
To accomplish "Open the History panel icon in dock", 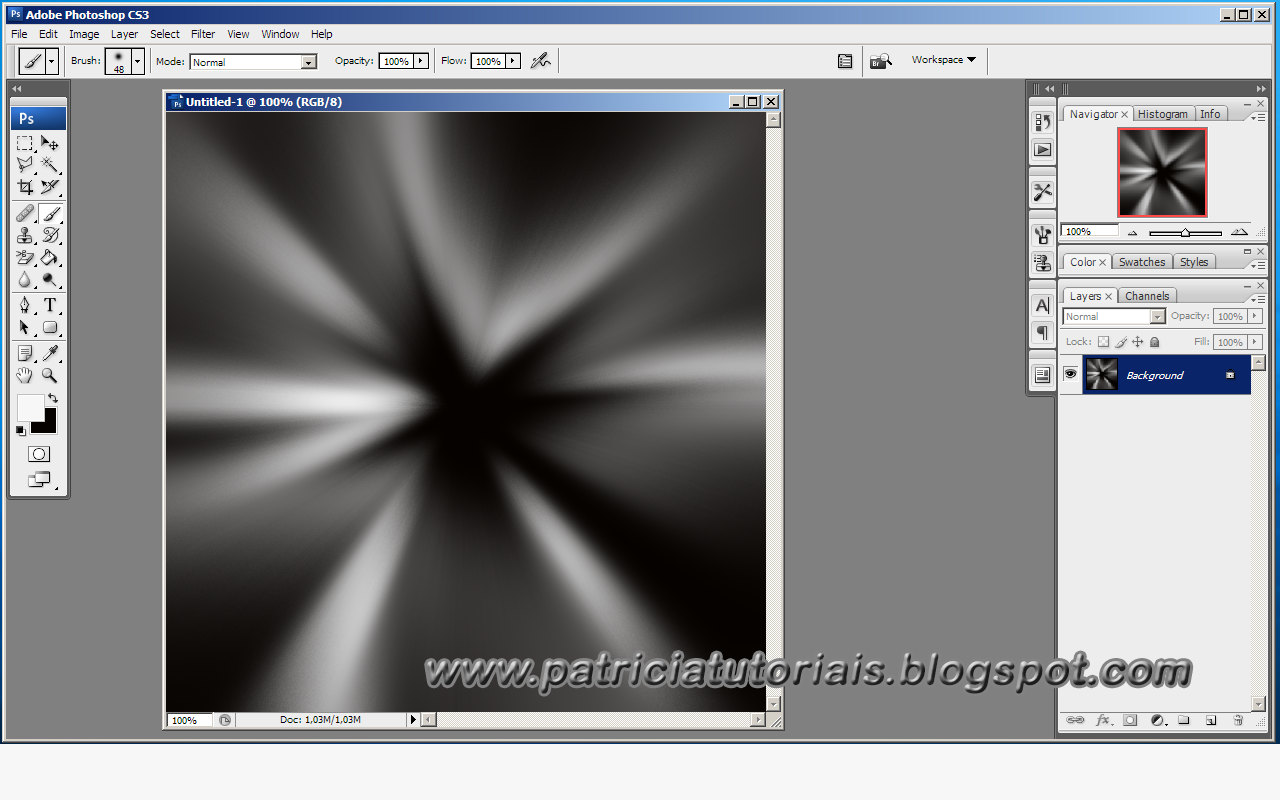I will 1042,122.
